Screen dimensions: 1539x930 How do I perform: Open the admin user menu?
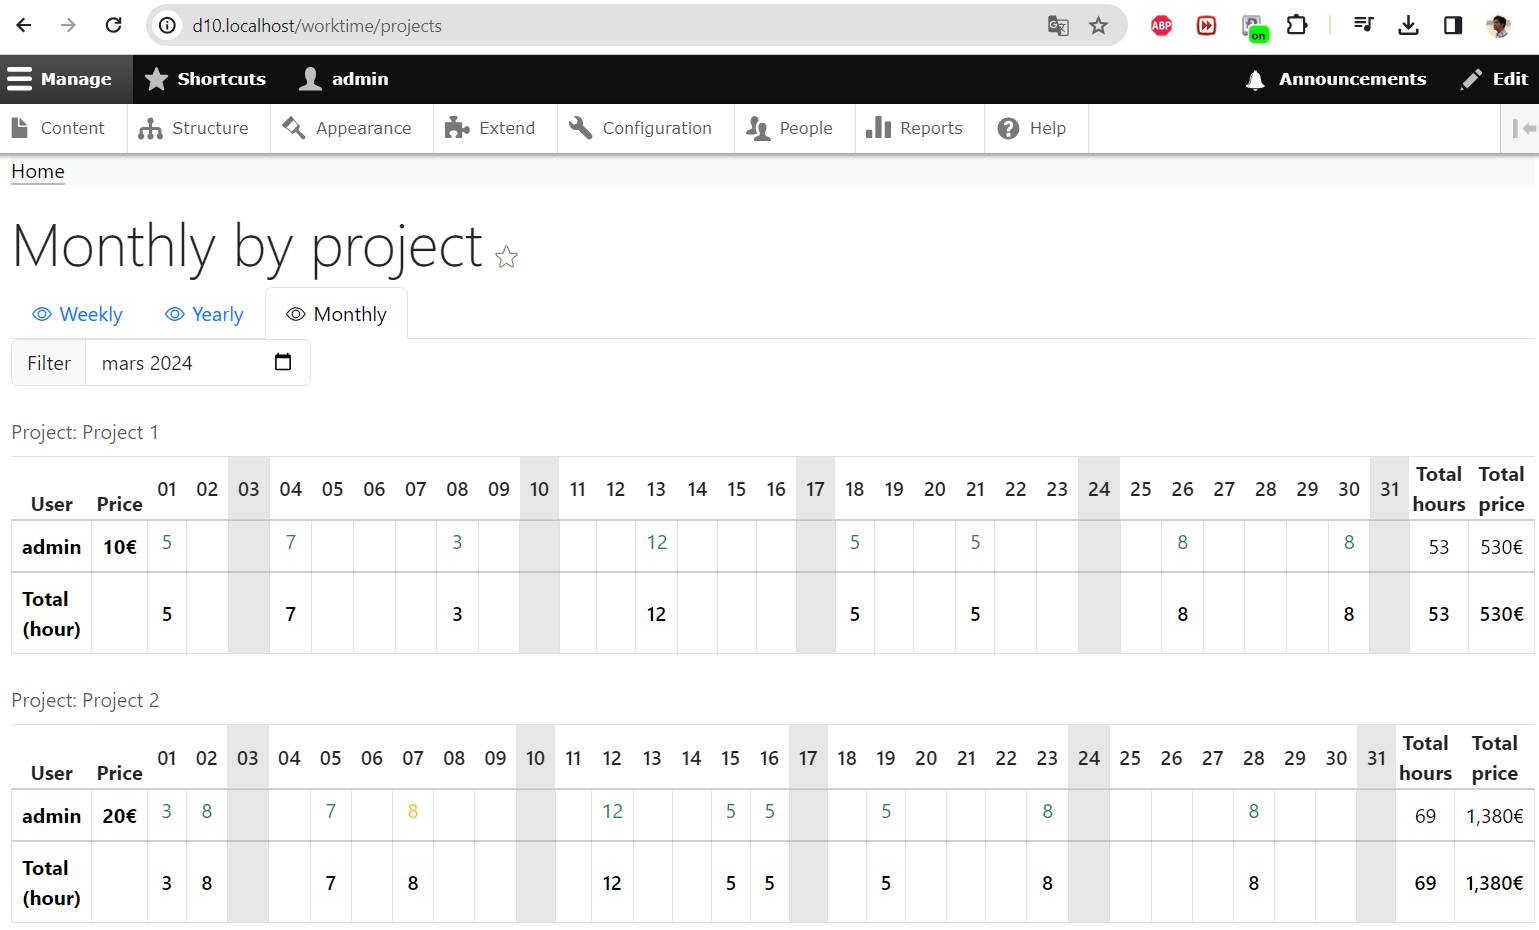344,79
